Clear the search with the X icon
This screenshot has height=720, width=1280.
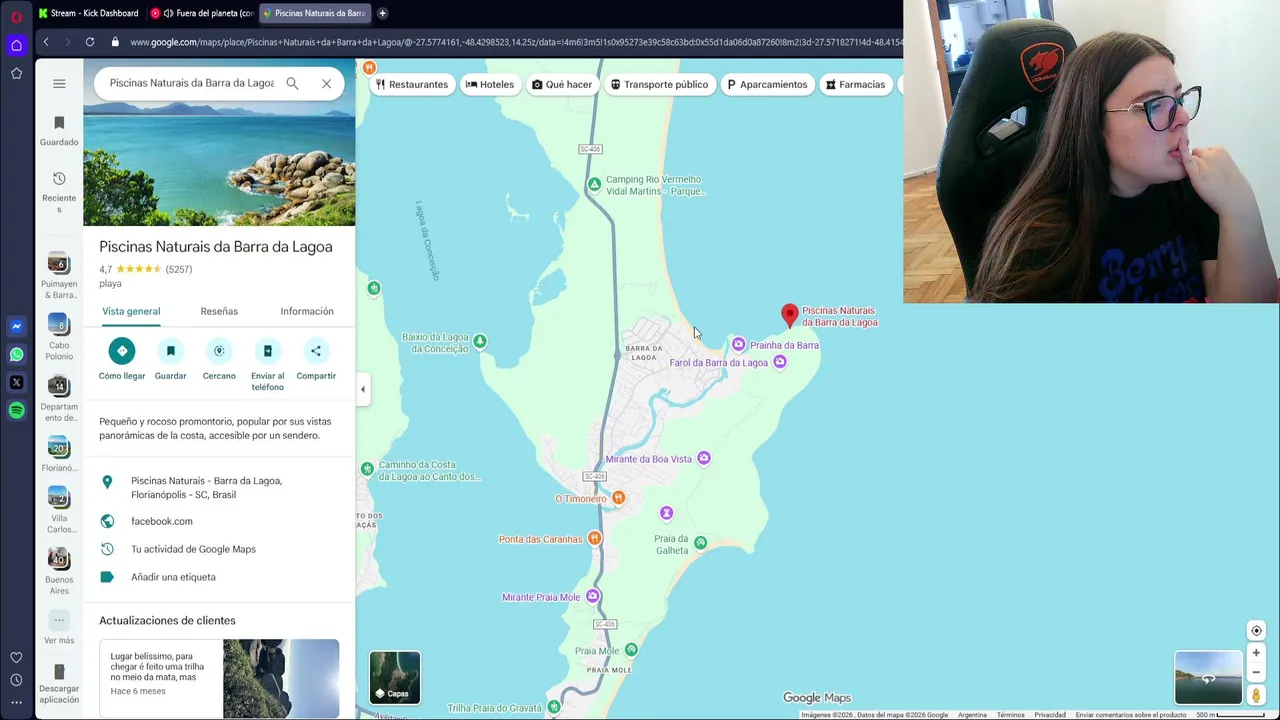pos(326,84)
